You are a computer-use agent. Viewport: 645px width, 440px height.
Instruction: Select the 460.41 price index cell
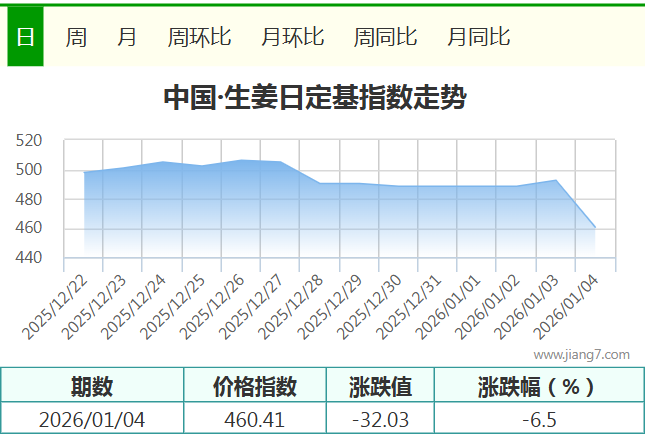point(255,419)
